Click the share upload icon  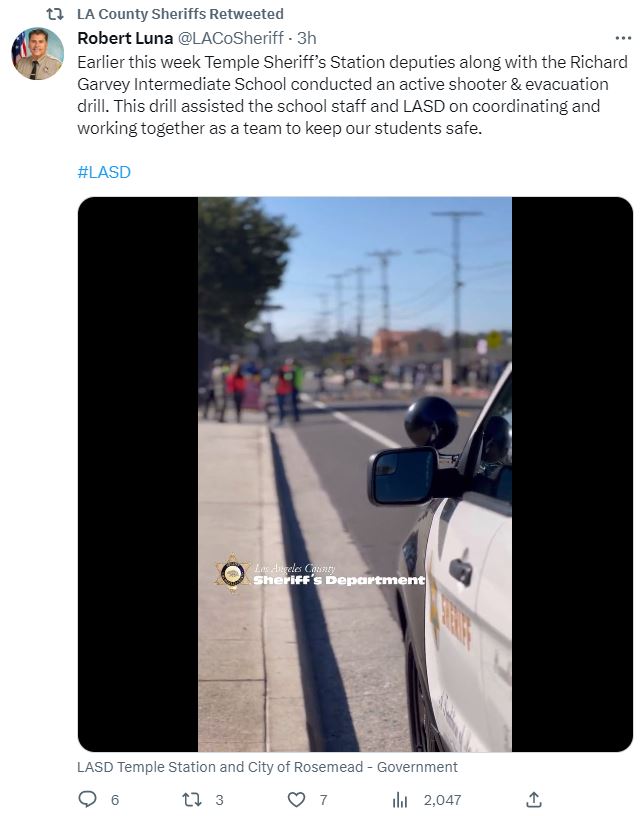tap(534, 799)
